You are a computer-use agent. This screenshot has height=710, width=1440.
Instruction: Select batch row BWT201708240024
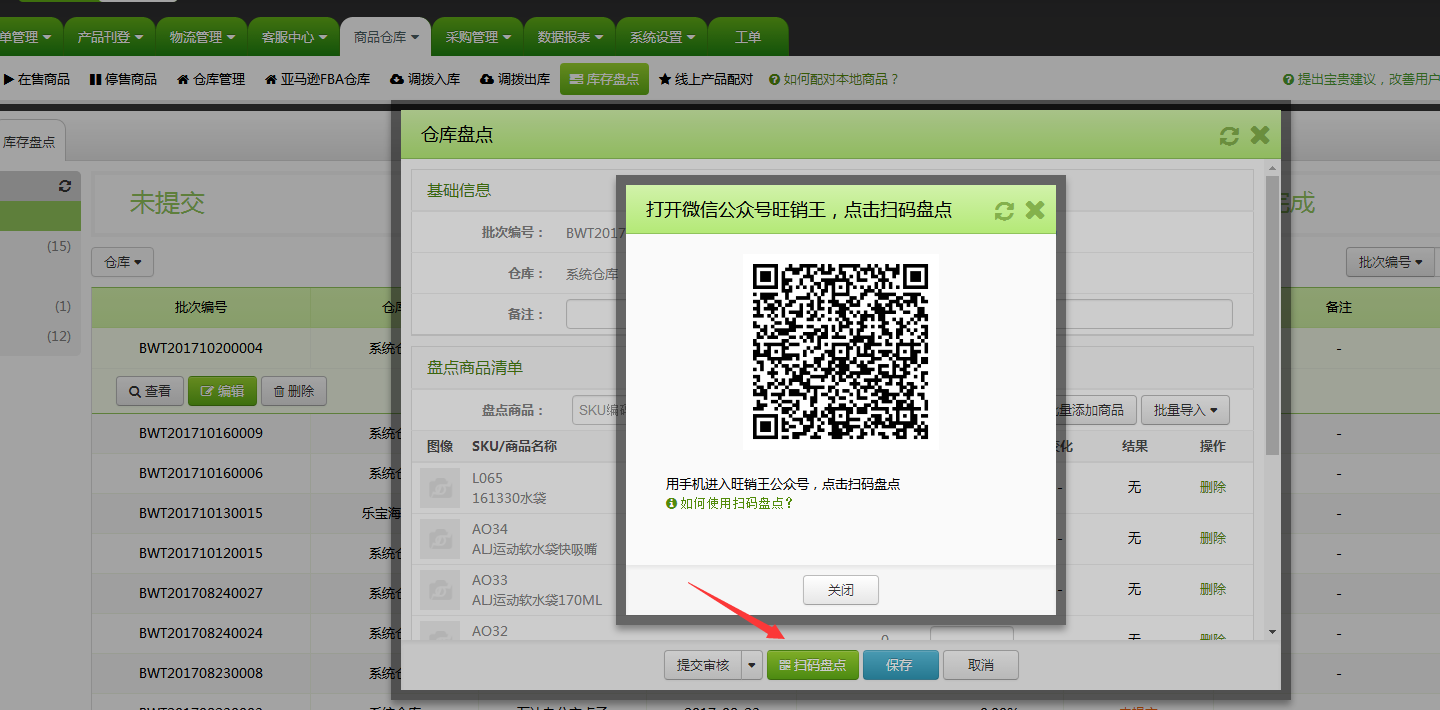201,633
